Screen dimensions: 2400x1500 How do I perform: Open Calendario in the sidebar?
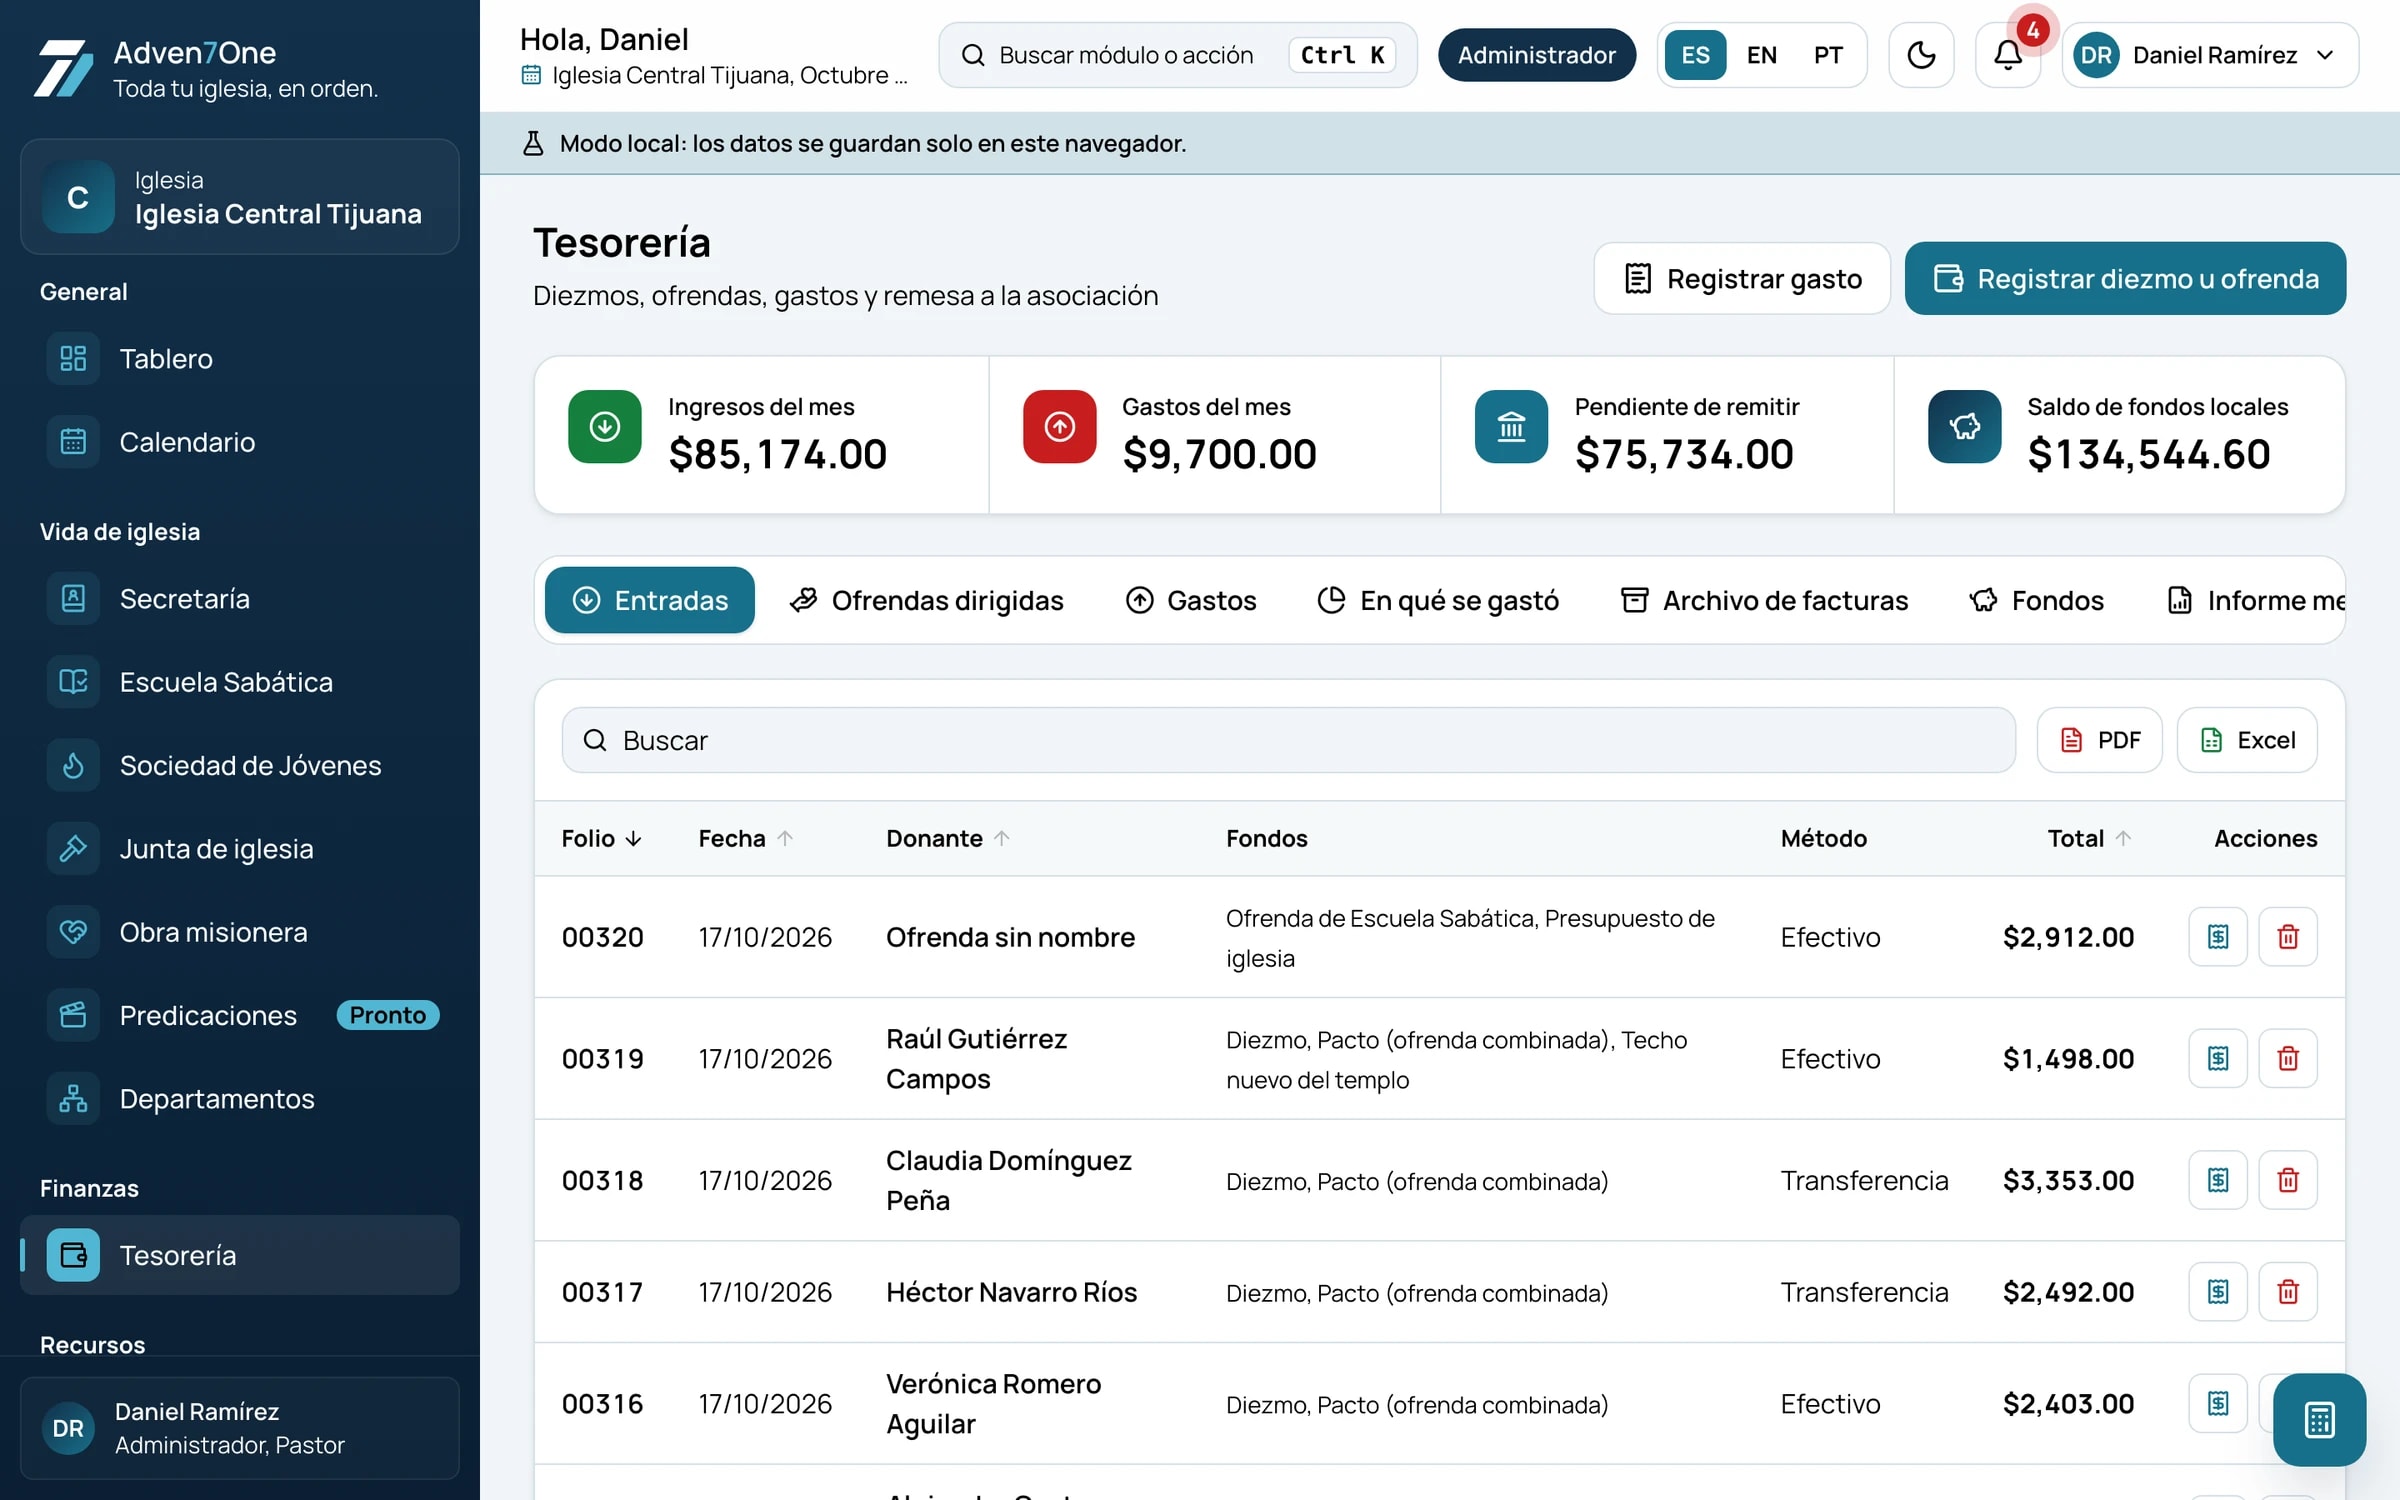(x=240, y=441)
